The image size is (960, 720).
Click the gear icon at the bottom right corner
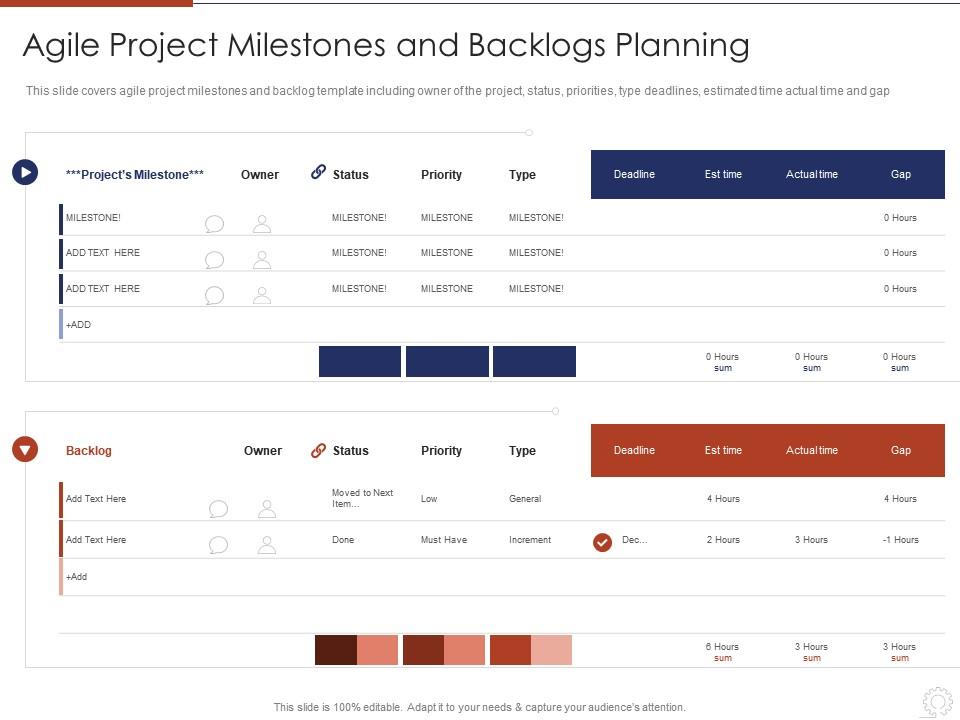coord(937,700)
